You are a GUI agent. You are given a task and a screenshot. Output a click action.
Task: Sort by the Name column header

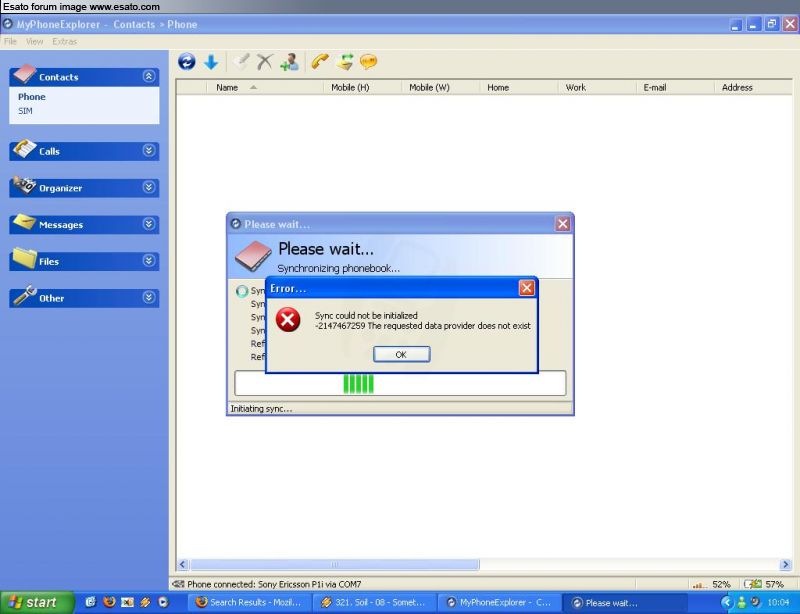coord(265,87)
